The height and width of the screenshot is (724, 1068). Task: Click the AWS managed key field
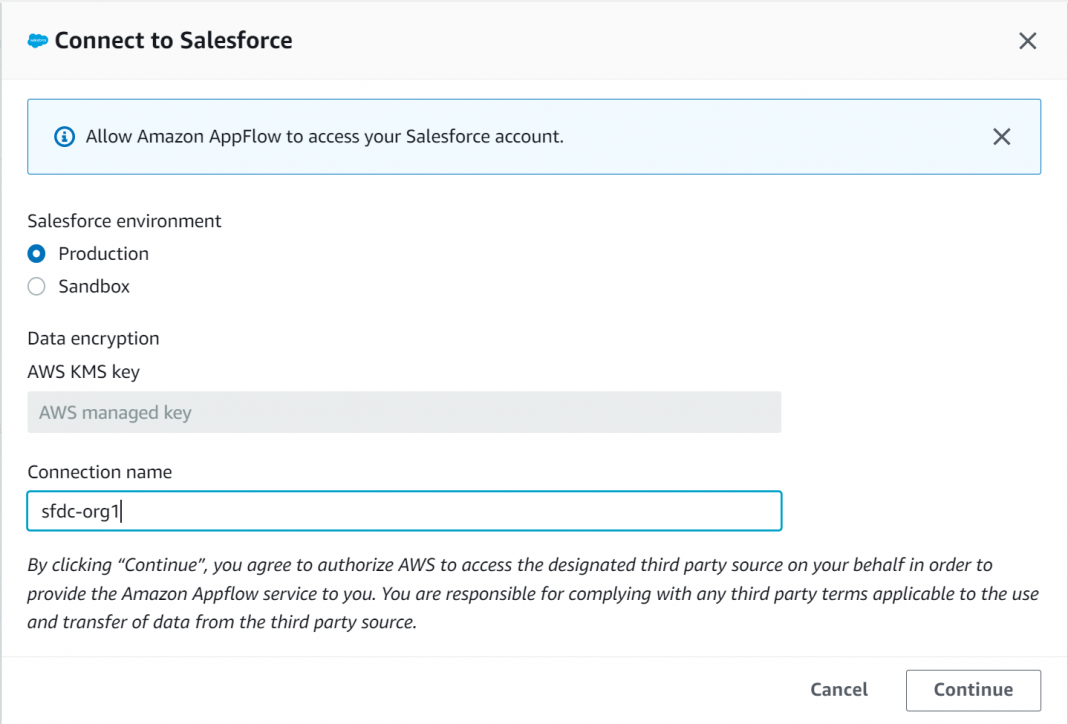[x=404, y=412]
